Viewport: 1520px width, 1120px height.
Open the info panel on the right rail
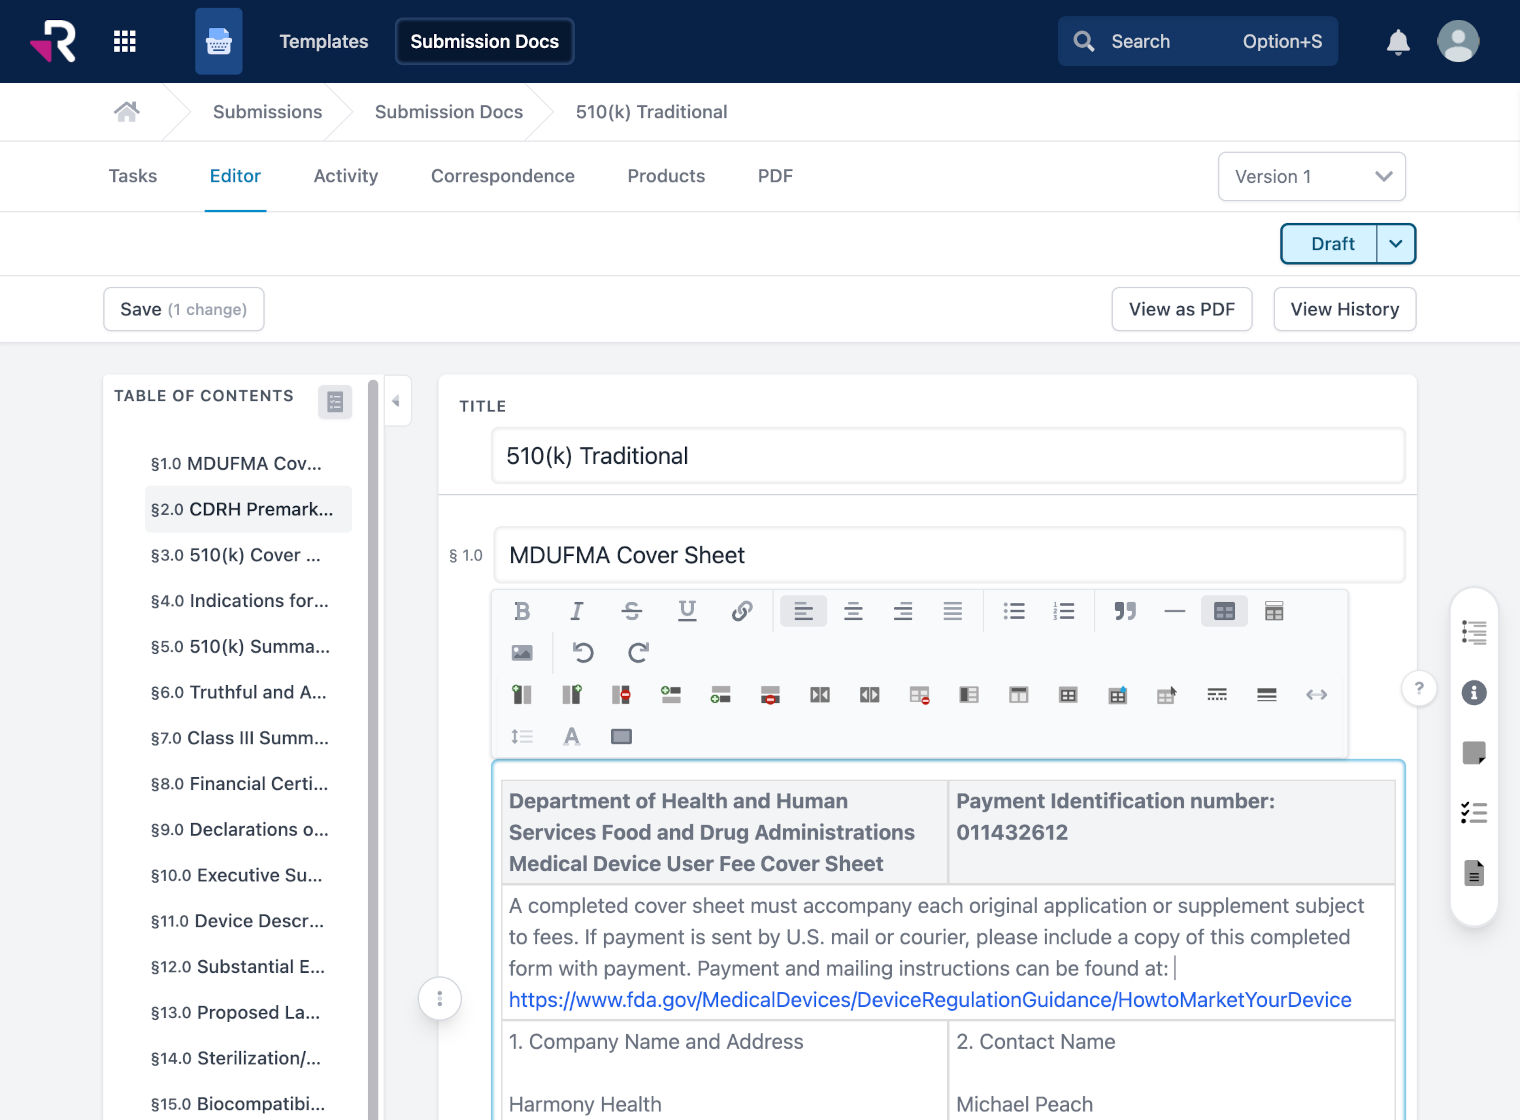(1473, 692)
